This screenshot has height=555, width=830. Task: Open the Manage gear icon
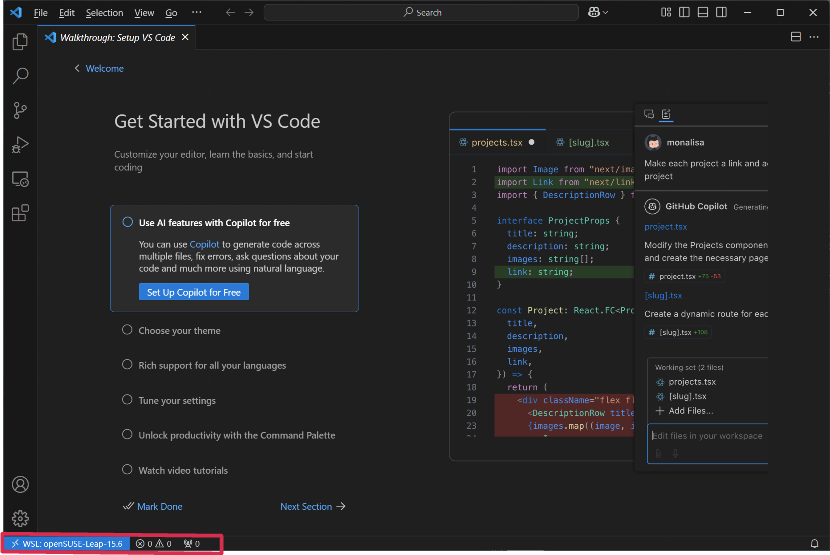pos(20,518)
